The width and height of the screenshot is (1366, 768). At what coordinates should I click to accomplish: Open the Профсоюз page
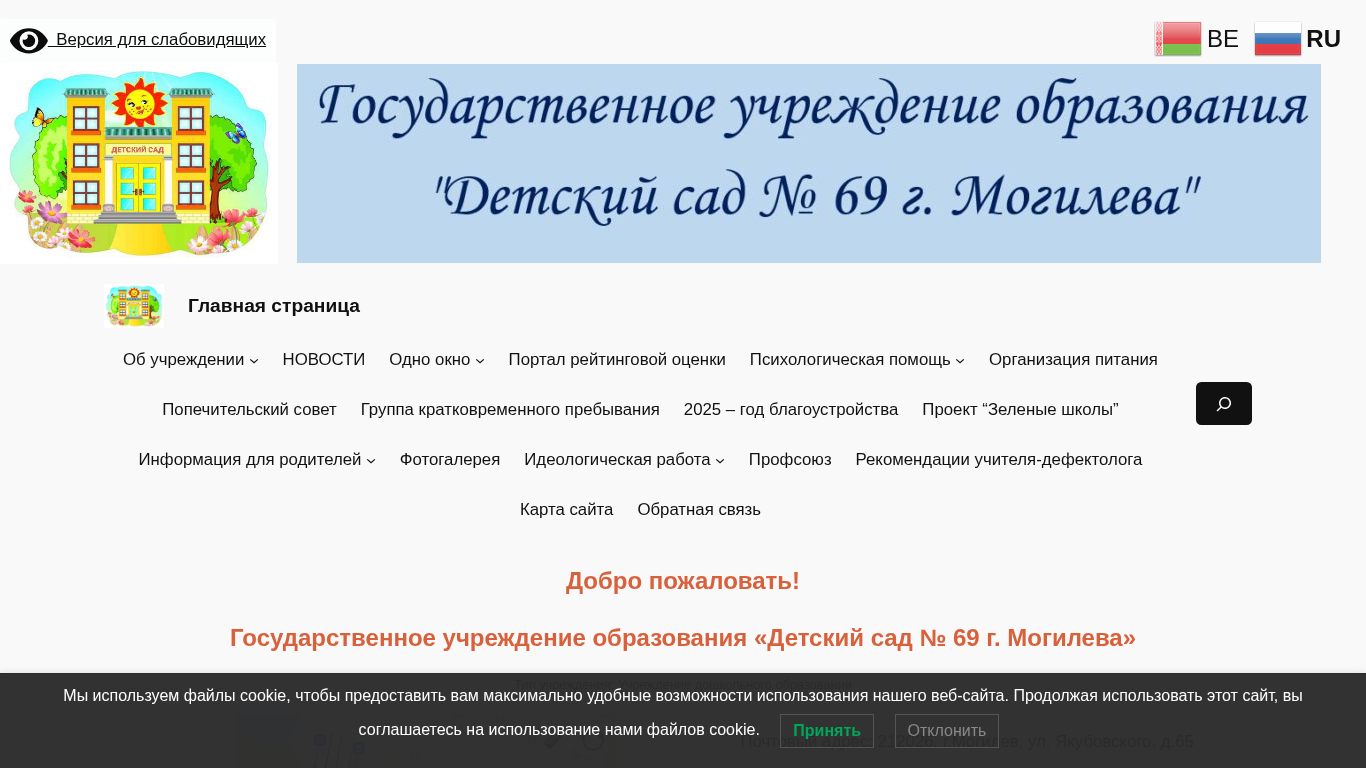[790, 460]
